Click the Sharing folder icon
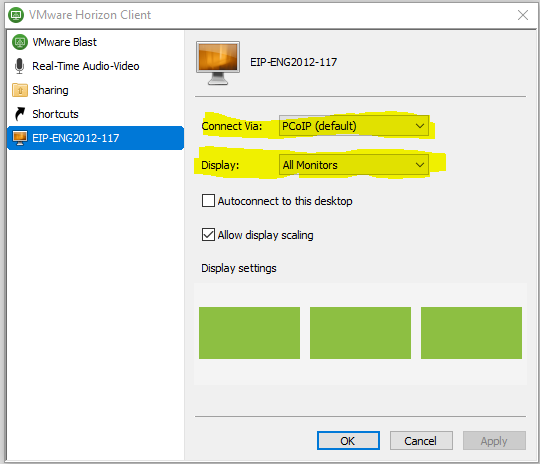The width and height of the screenshot is (540, 464). [20, 90]
